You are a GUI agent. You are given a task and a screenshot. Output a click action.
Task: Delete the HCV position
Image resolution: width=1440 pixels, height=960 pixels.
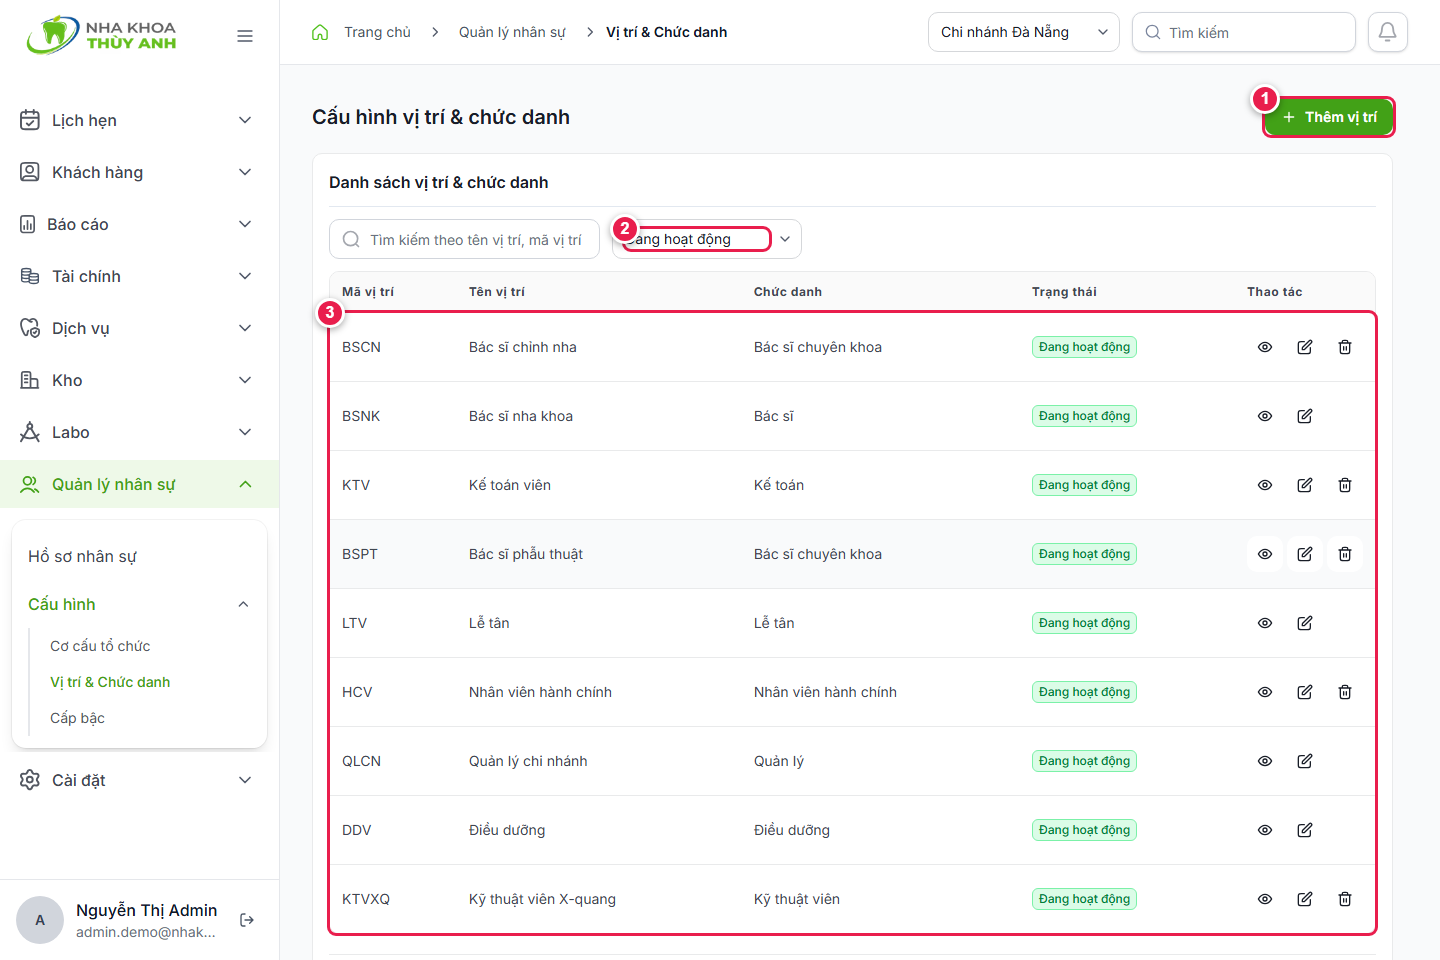point(1345,692)
